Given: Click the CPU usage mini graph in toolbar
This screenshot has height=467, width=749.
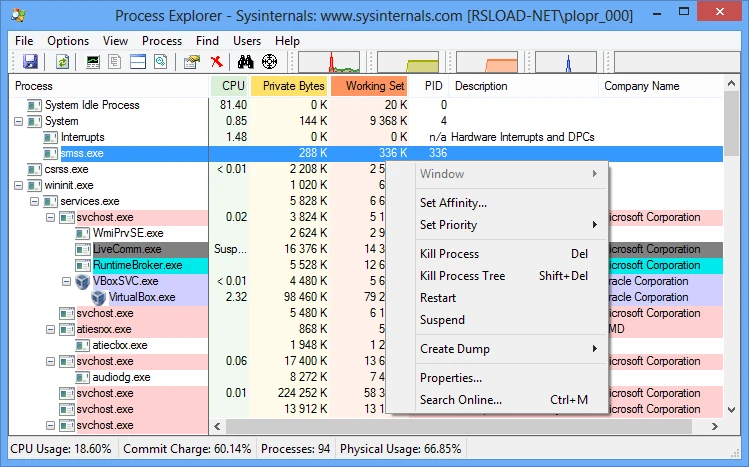Looking at the screenshot, I should 328,62.
